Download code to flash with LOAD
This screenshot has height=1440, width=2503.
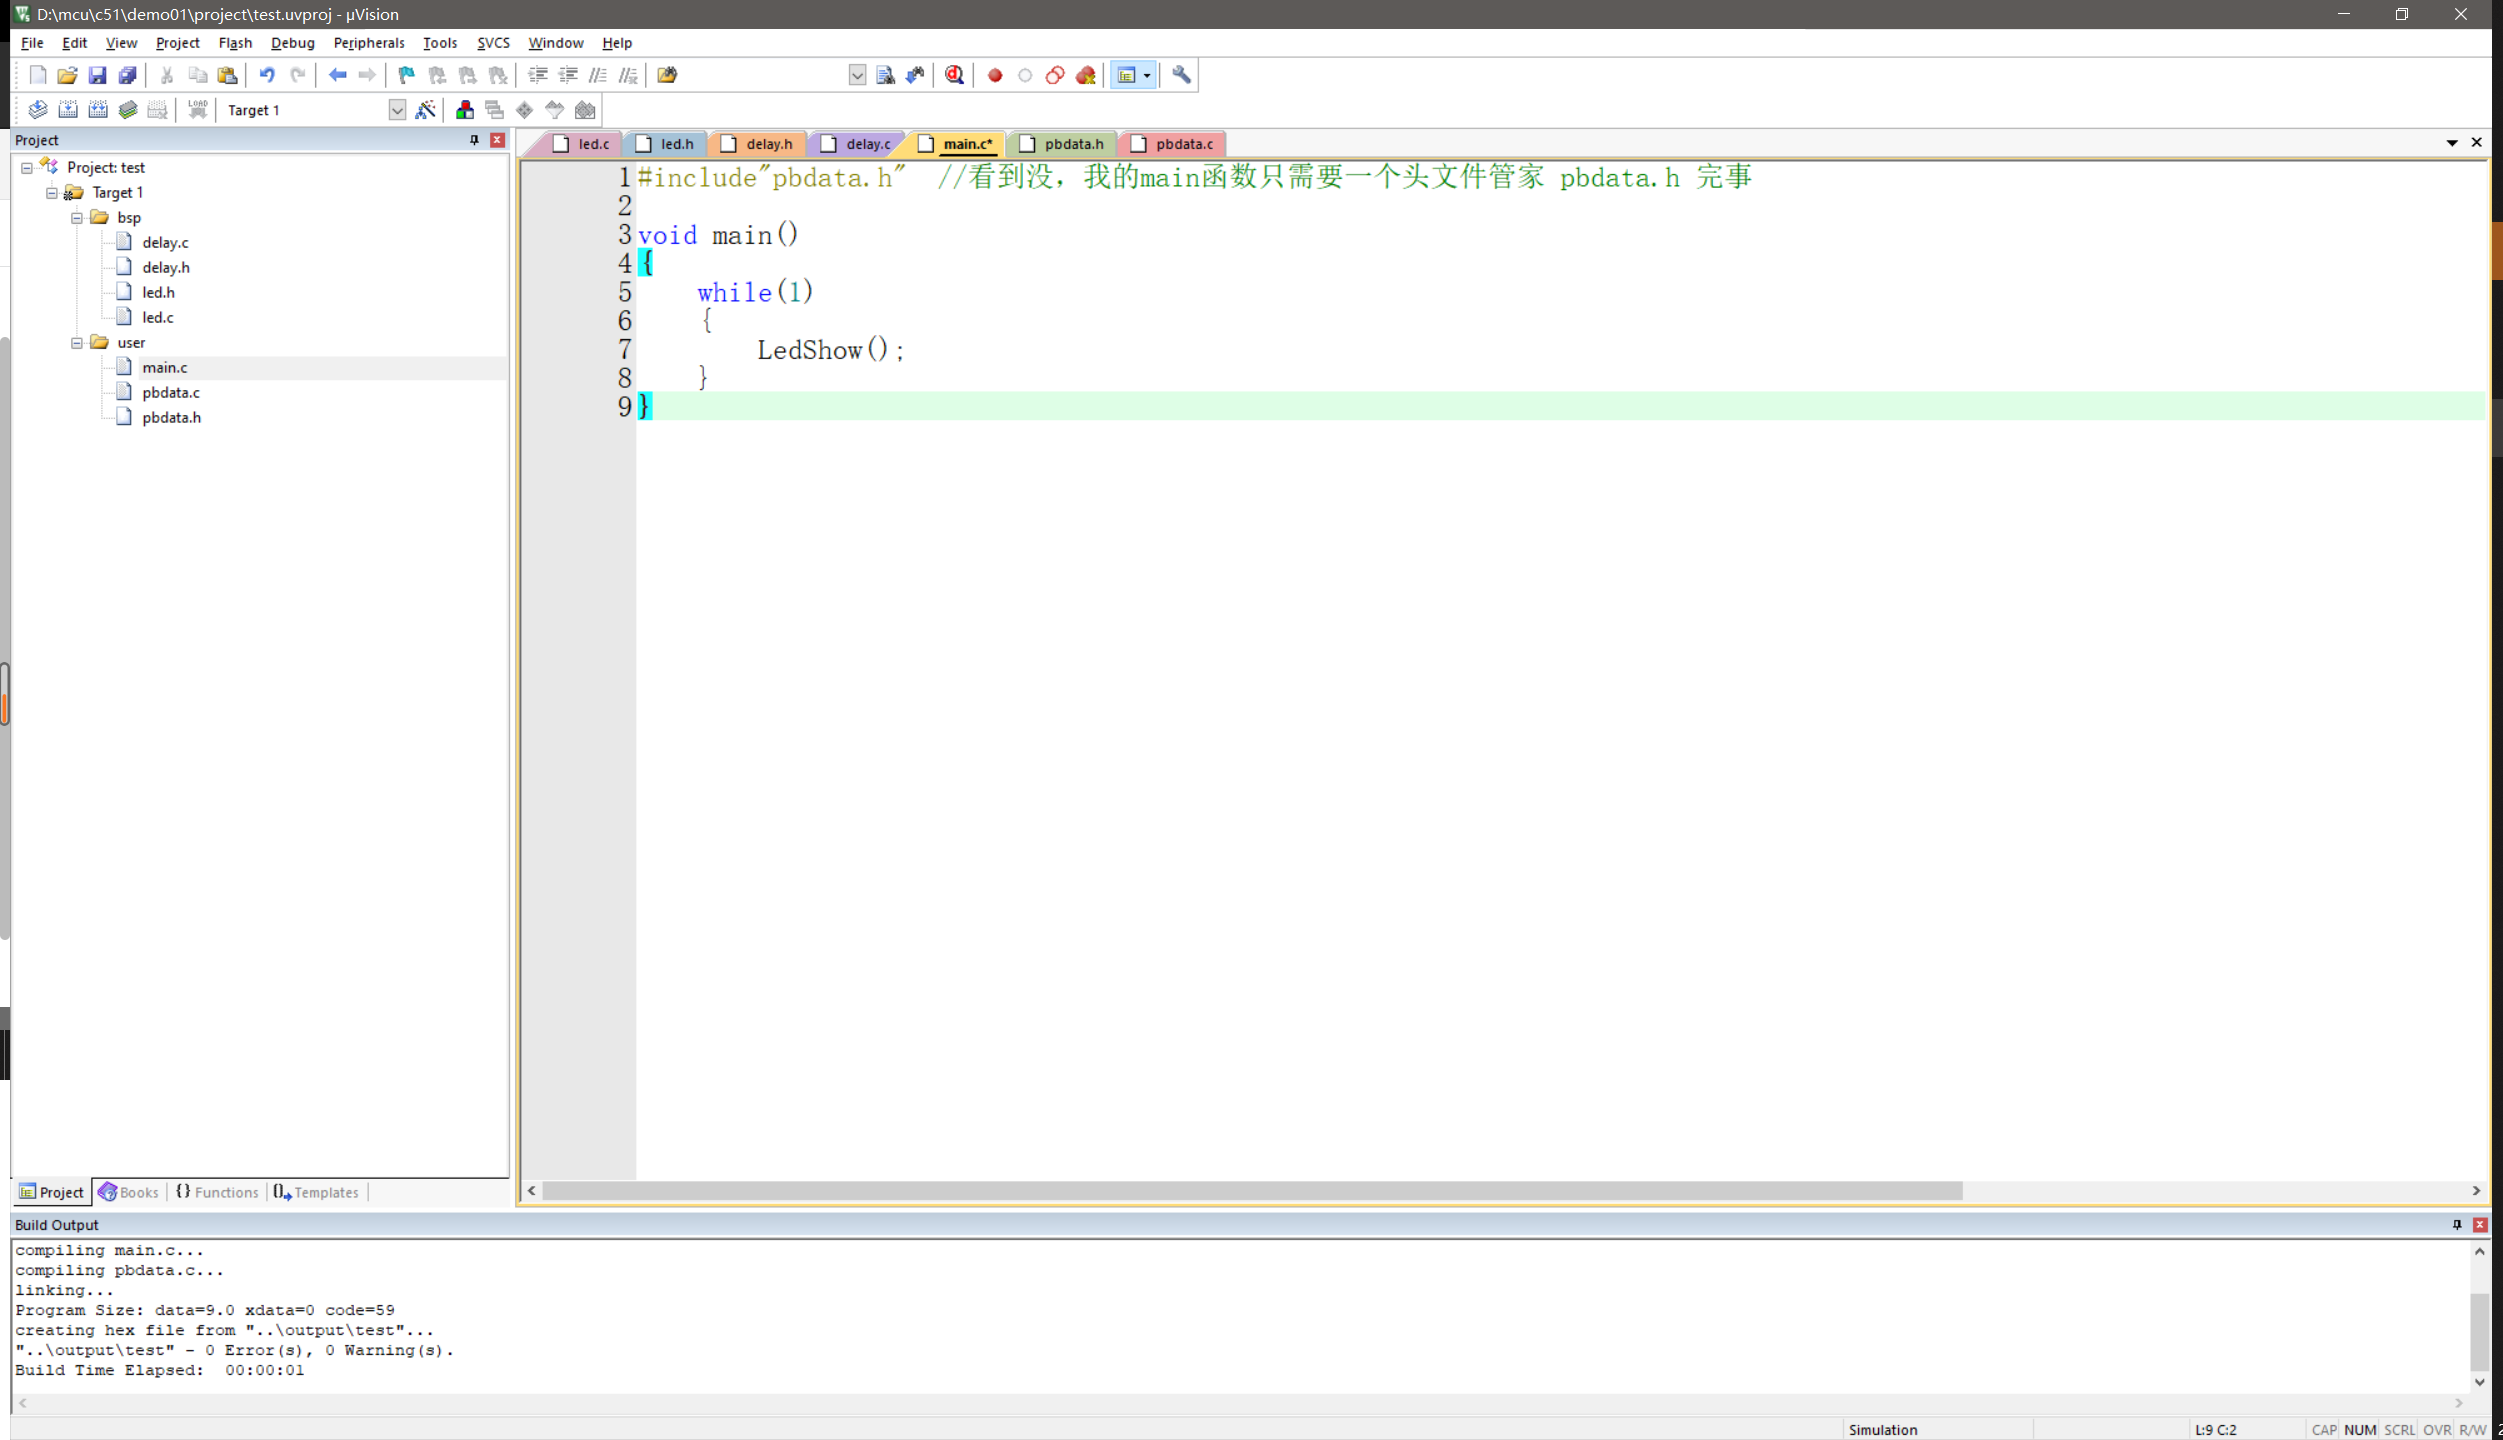click(x=197, y=110)
